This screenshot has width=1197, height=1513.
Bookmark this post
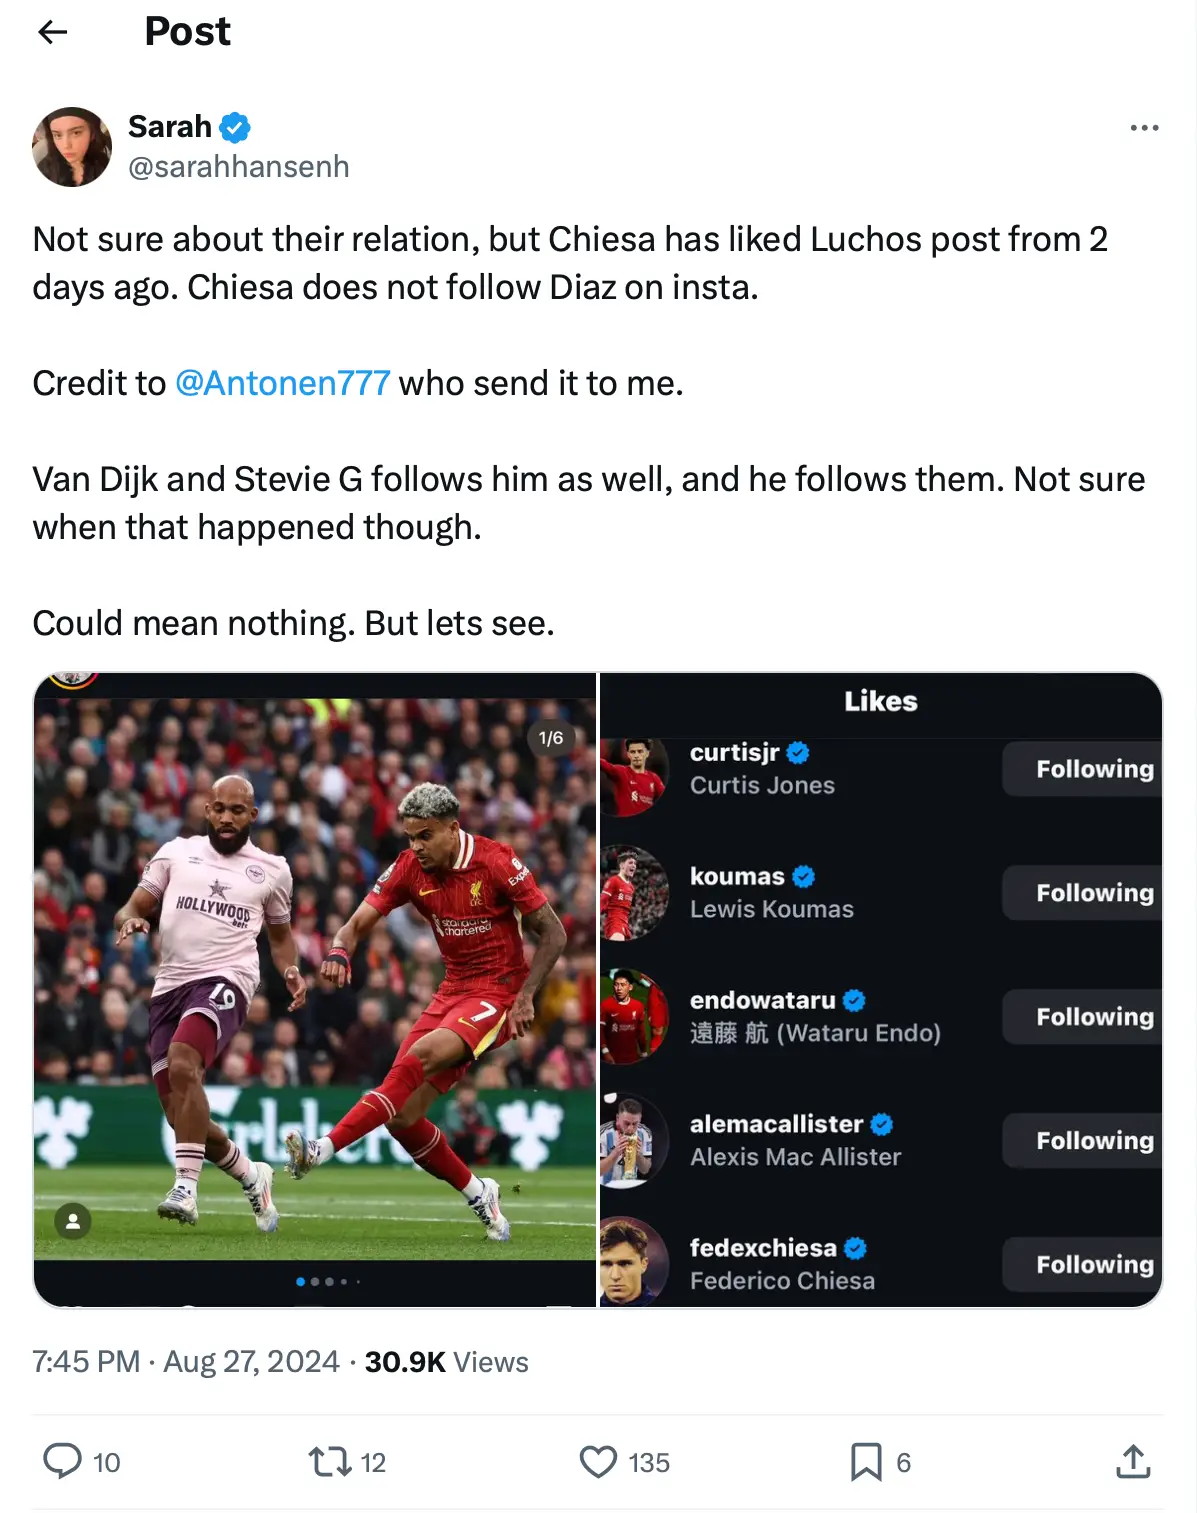[865, 1461]
